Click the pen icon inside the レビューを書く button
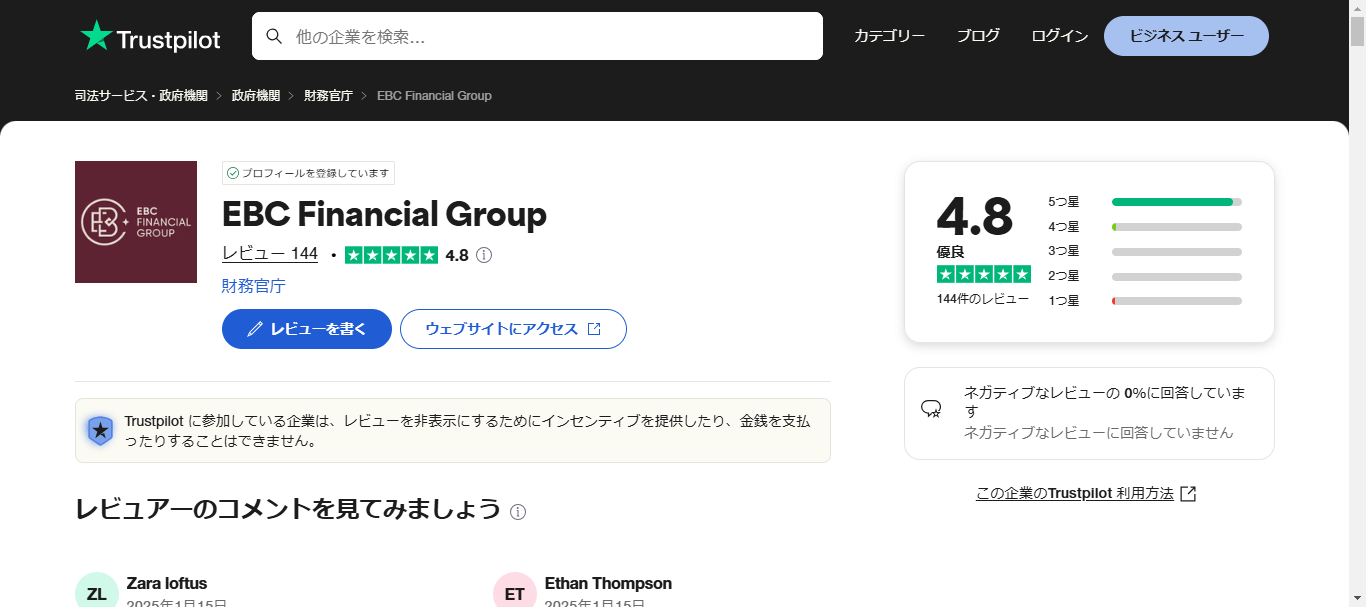This screenshot has height=607, width=1366. pos(254,328)
